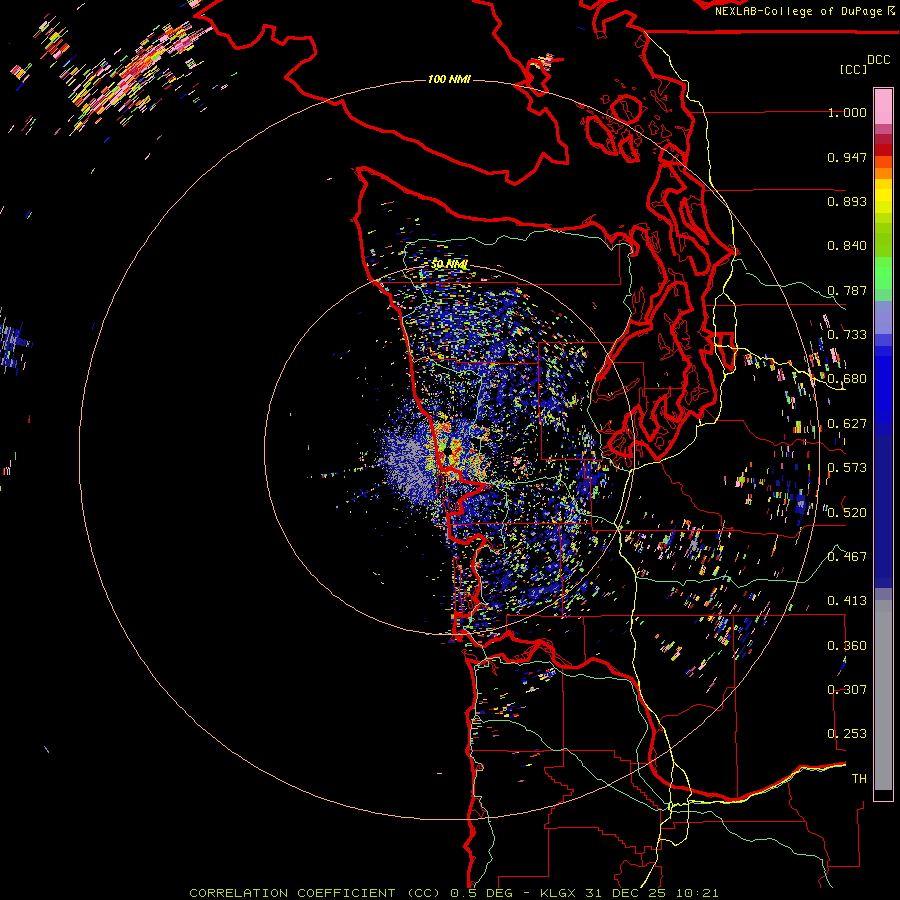
Task: Click the 0.360 scale value
Action: pyautogui.click(x=847, y=646)
